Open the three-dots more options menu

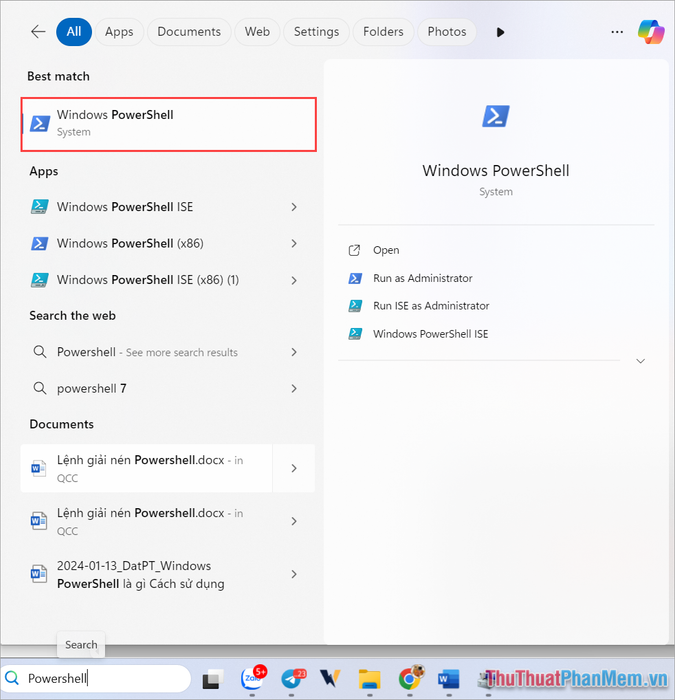[617, 32]
